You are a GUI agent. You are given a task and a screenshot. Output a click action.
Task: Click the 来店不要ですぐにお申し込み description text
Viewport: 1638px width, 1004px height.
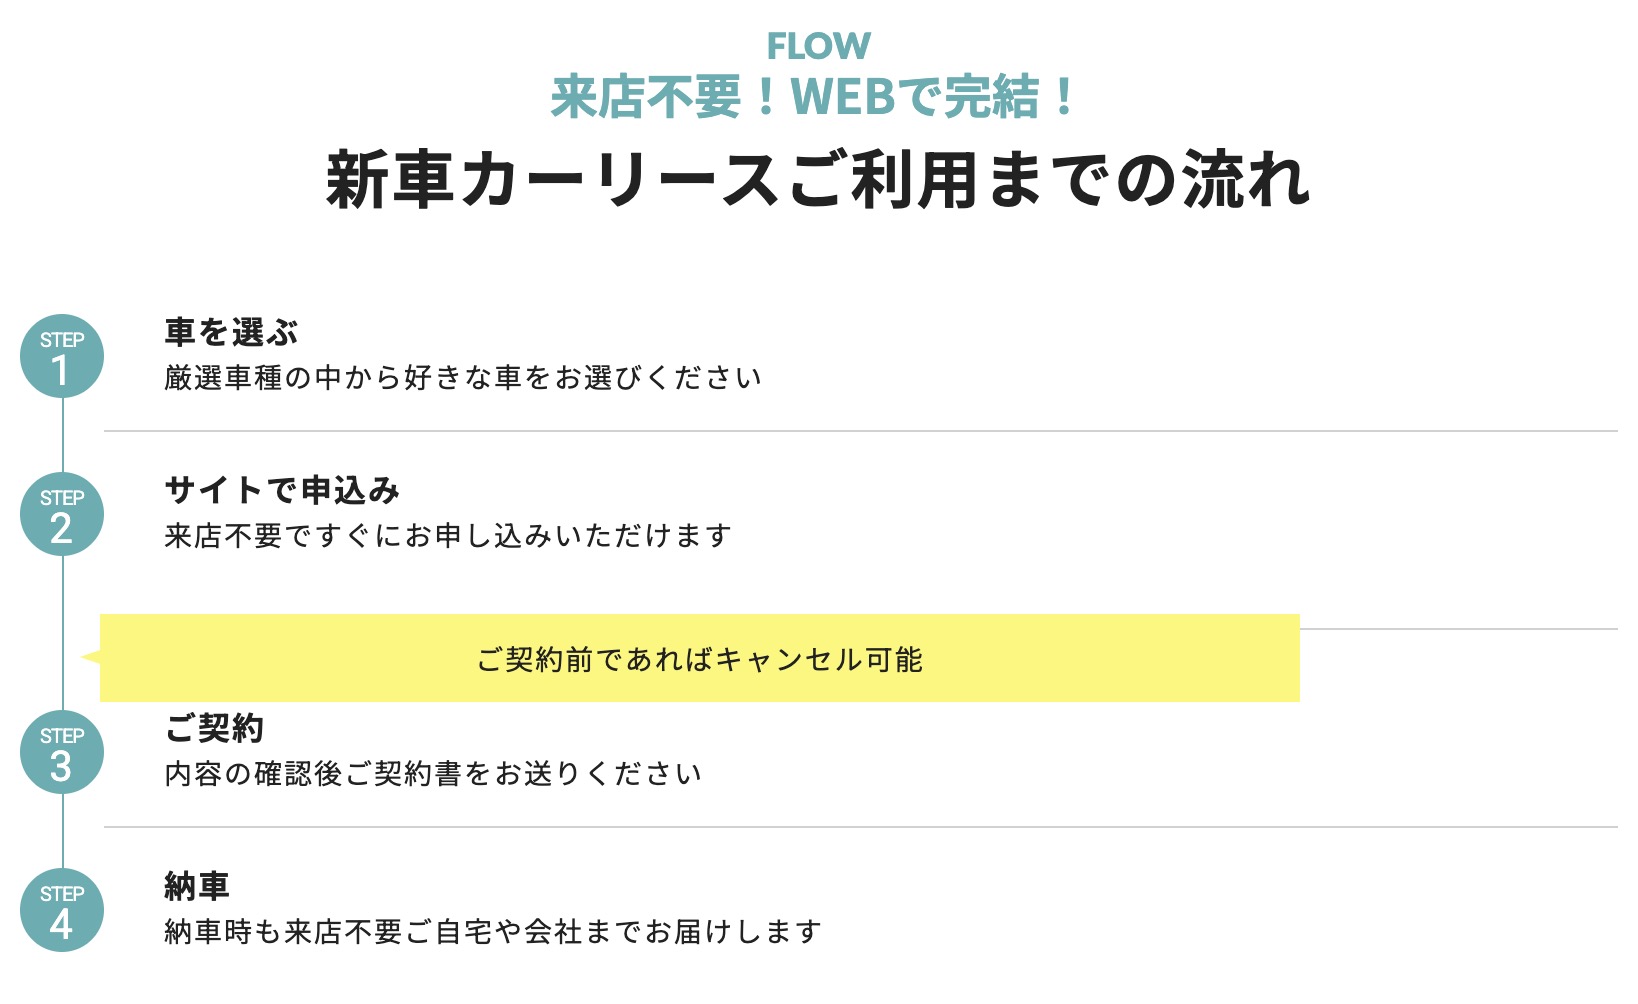[448, 536]
